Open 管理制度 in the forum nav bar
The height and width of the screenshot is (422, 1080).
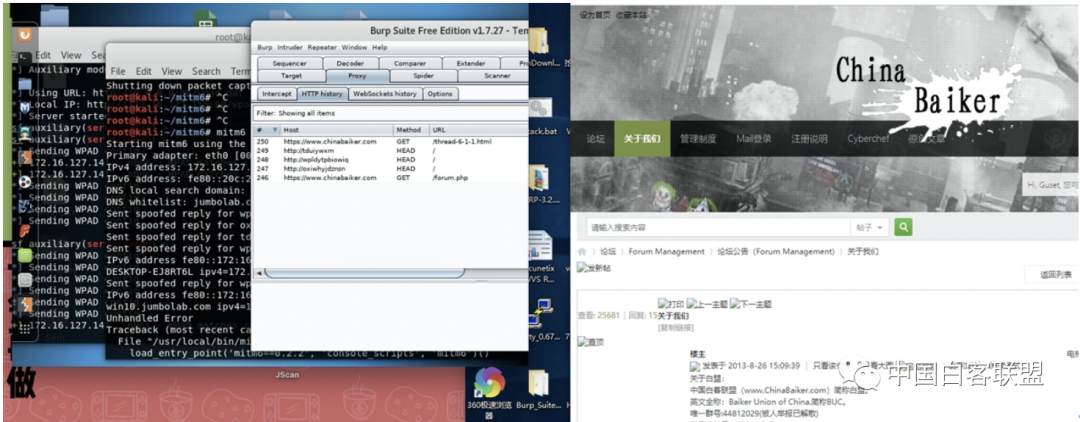(x=698, y=138)
